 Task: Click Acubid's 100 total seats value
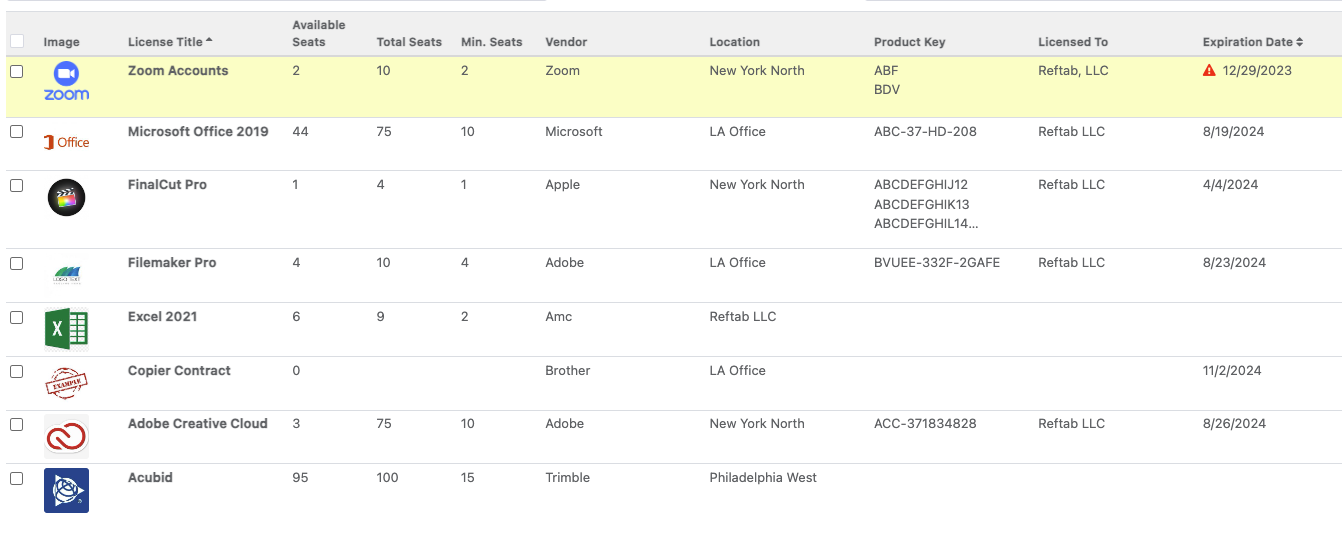tap(387, 478)
